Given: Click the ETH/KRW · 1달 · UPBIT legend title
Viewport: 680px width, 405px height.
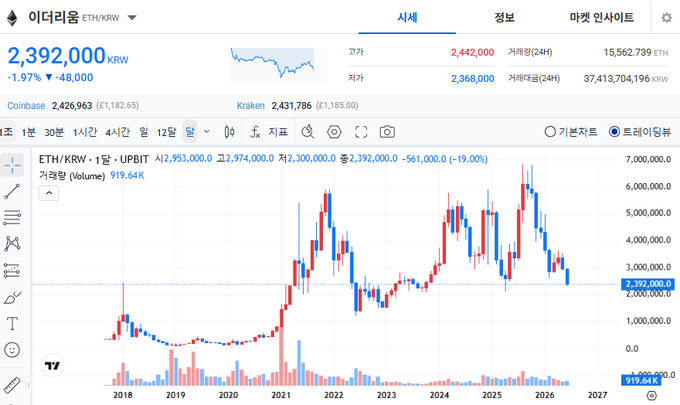Looking at the screenshot, I should tap(94, 159).
